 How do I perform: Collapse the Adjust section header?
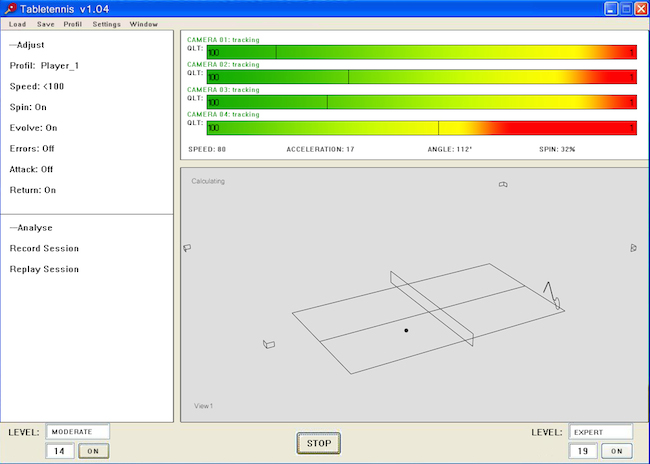[x=27, y=45]
